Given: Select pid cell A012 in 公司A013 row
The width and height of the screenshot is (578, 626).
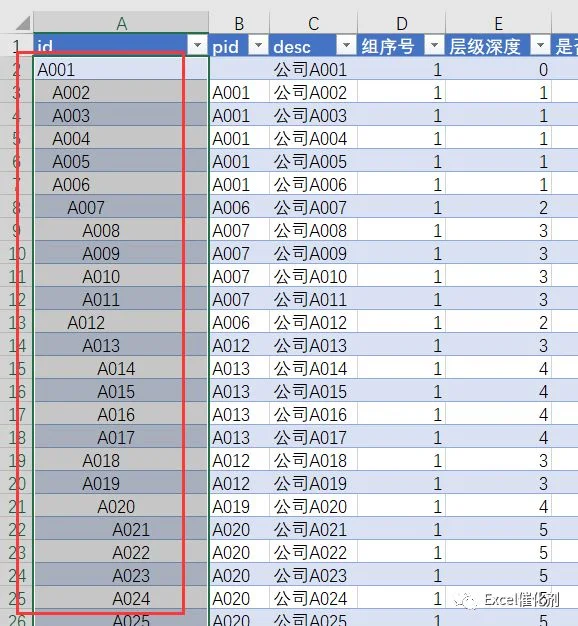Looking at the screenshot, I should pos(239,346).
